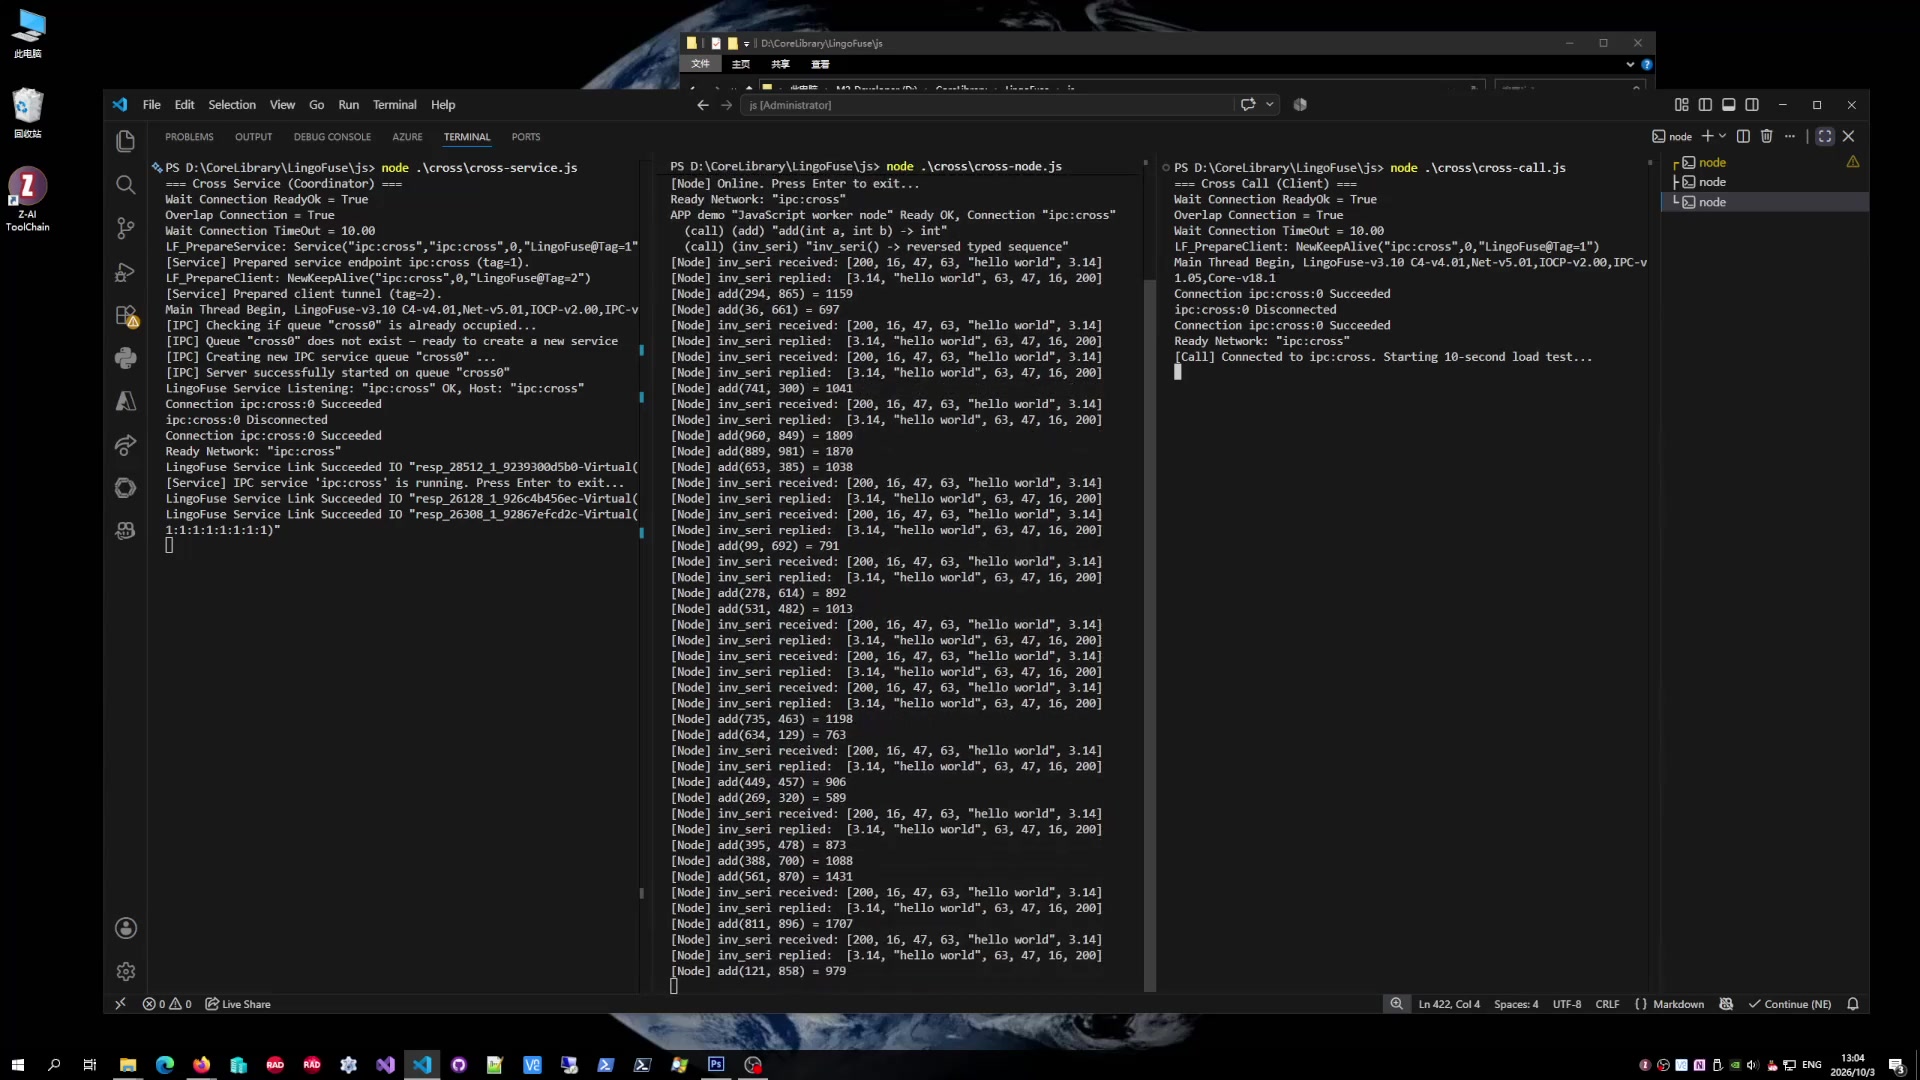Image resolution: width=1920 pixels, height=1080 pixels.
Task: Open the Terminal menu
Action: tap(394, 105)
